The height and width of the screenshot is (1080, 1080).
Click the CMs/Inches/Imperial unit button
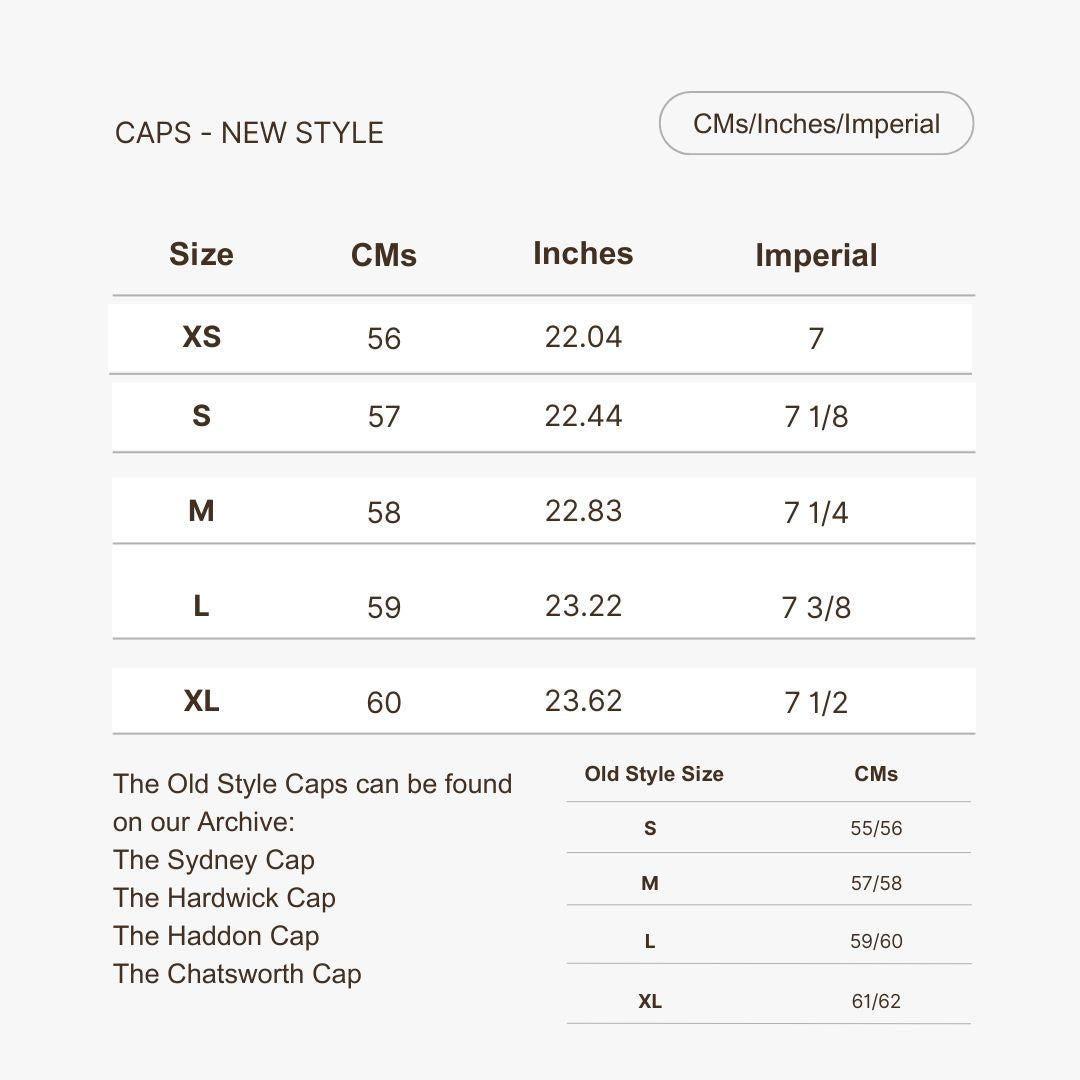[x=816, y=124]
